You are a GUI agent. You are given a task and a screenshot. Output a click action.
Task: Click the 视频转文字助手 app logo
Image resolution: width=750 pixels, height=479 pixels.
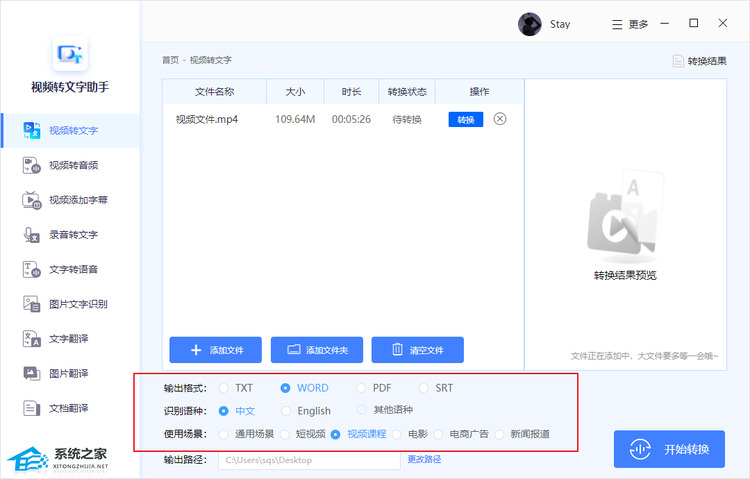click(70, 54)
